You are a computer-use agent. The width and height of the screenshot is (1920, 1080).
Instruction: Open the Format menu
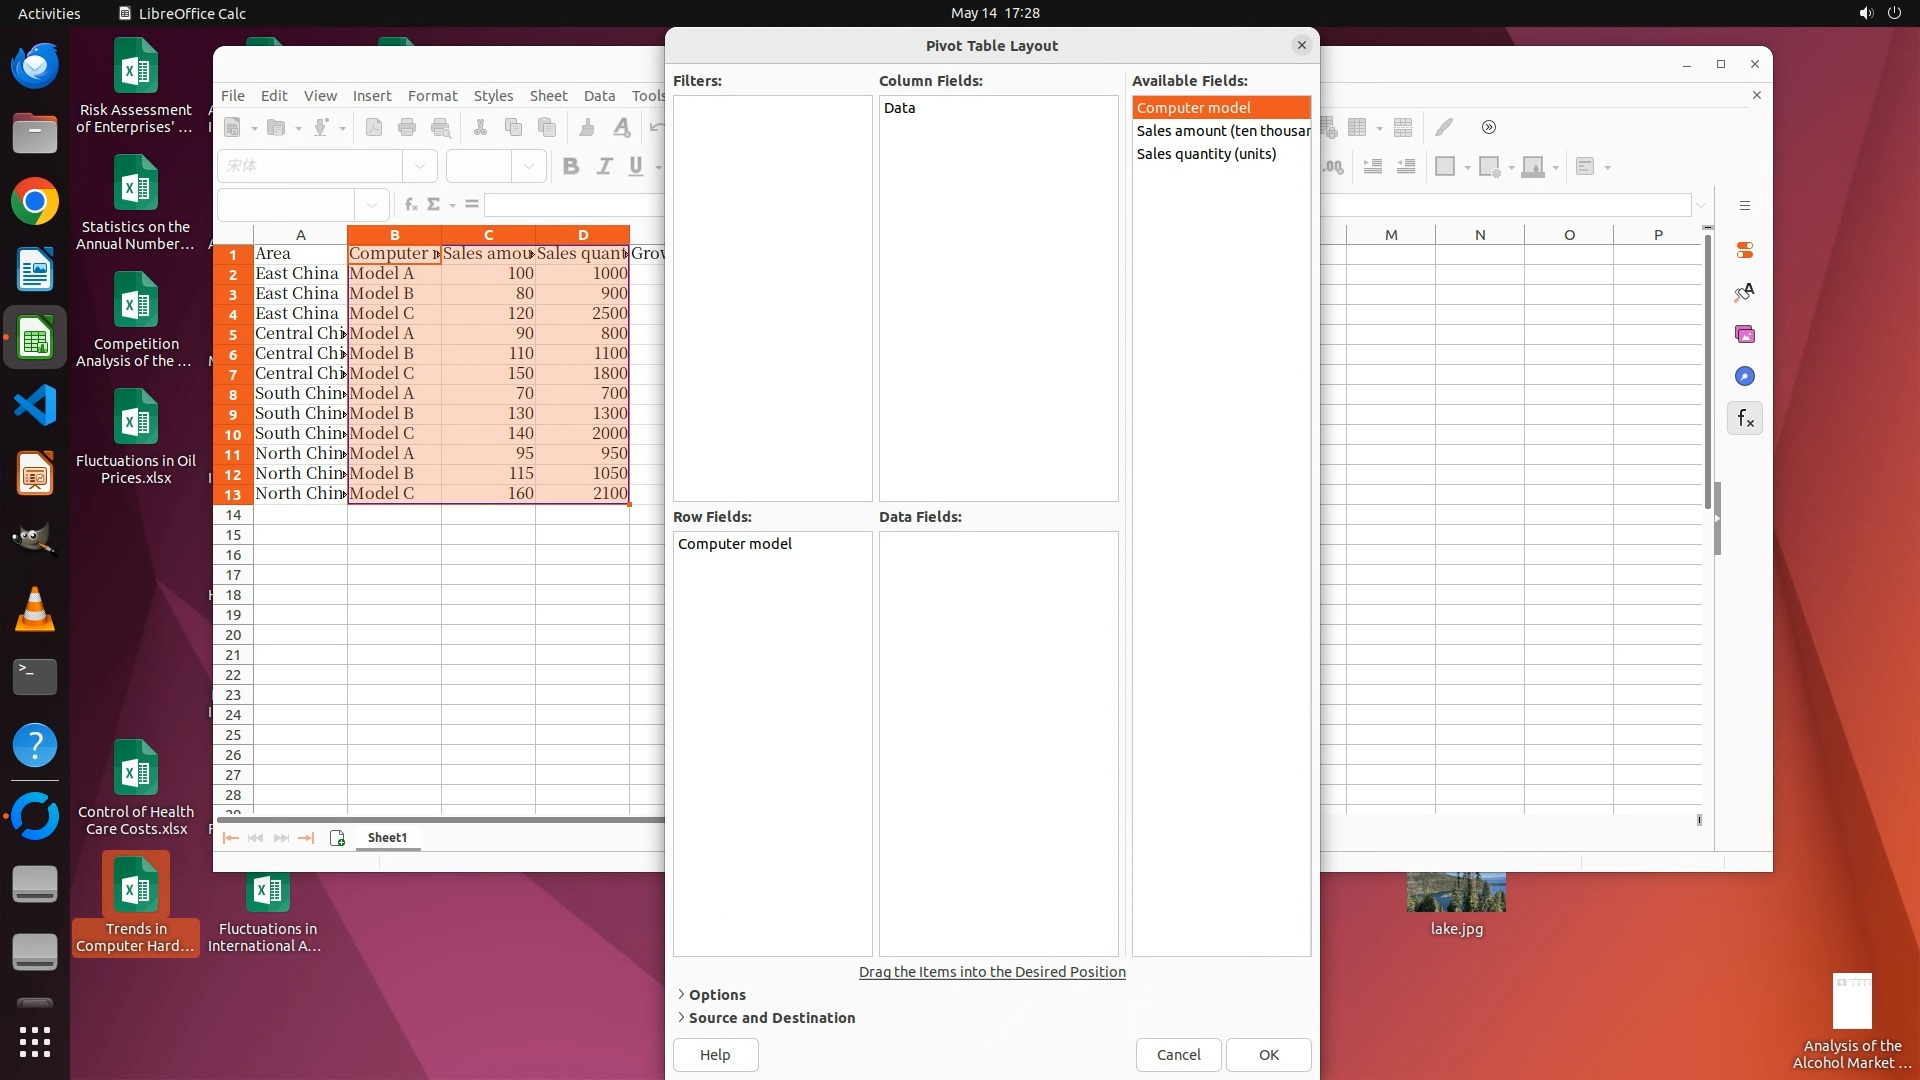pos(432,96)
